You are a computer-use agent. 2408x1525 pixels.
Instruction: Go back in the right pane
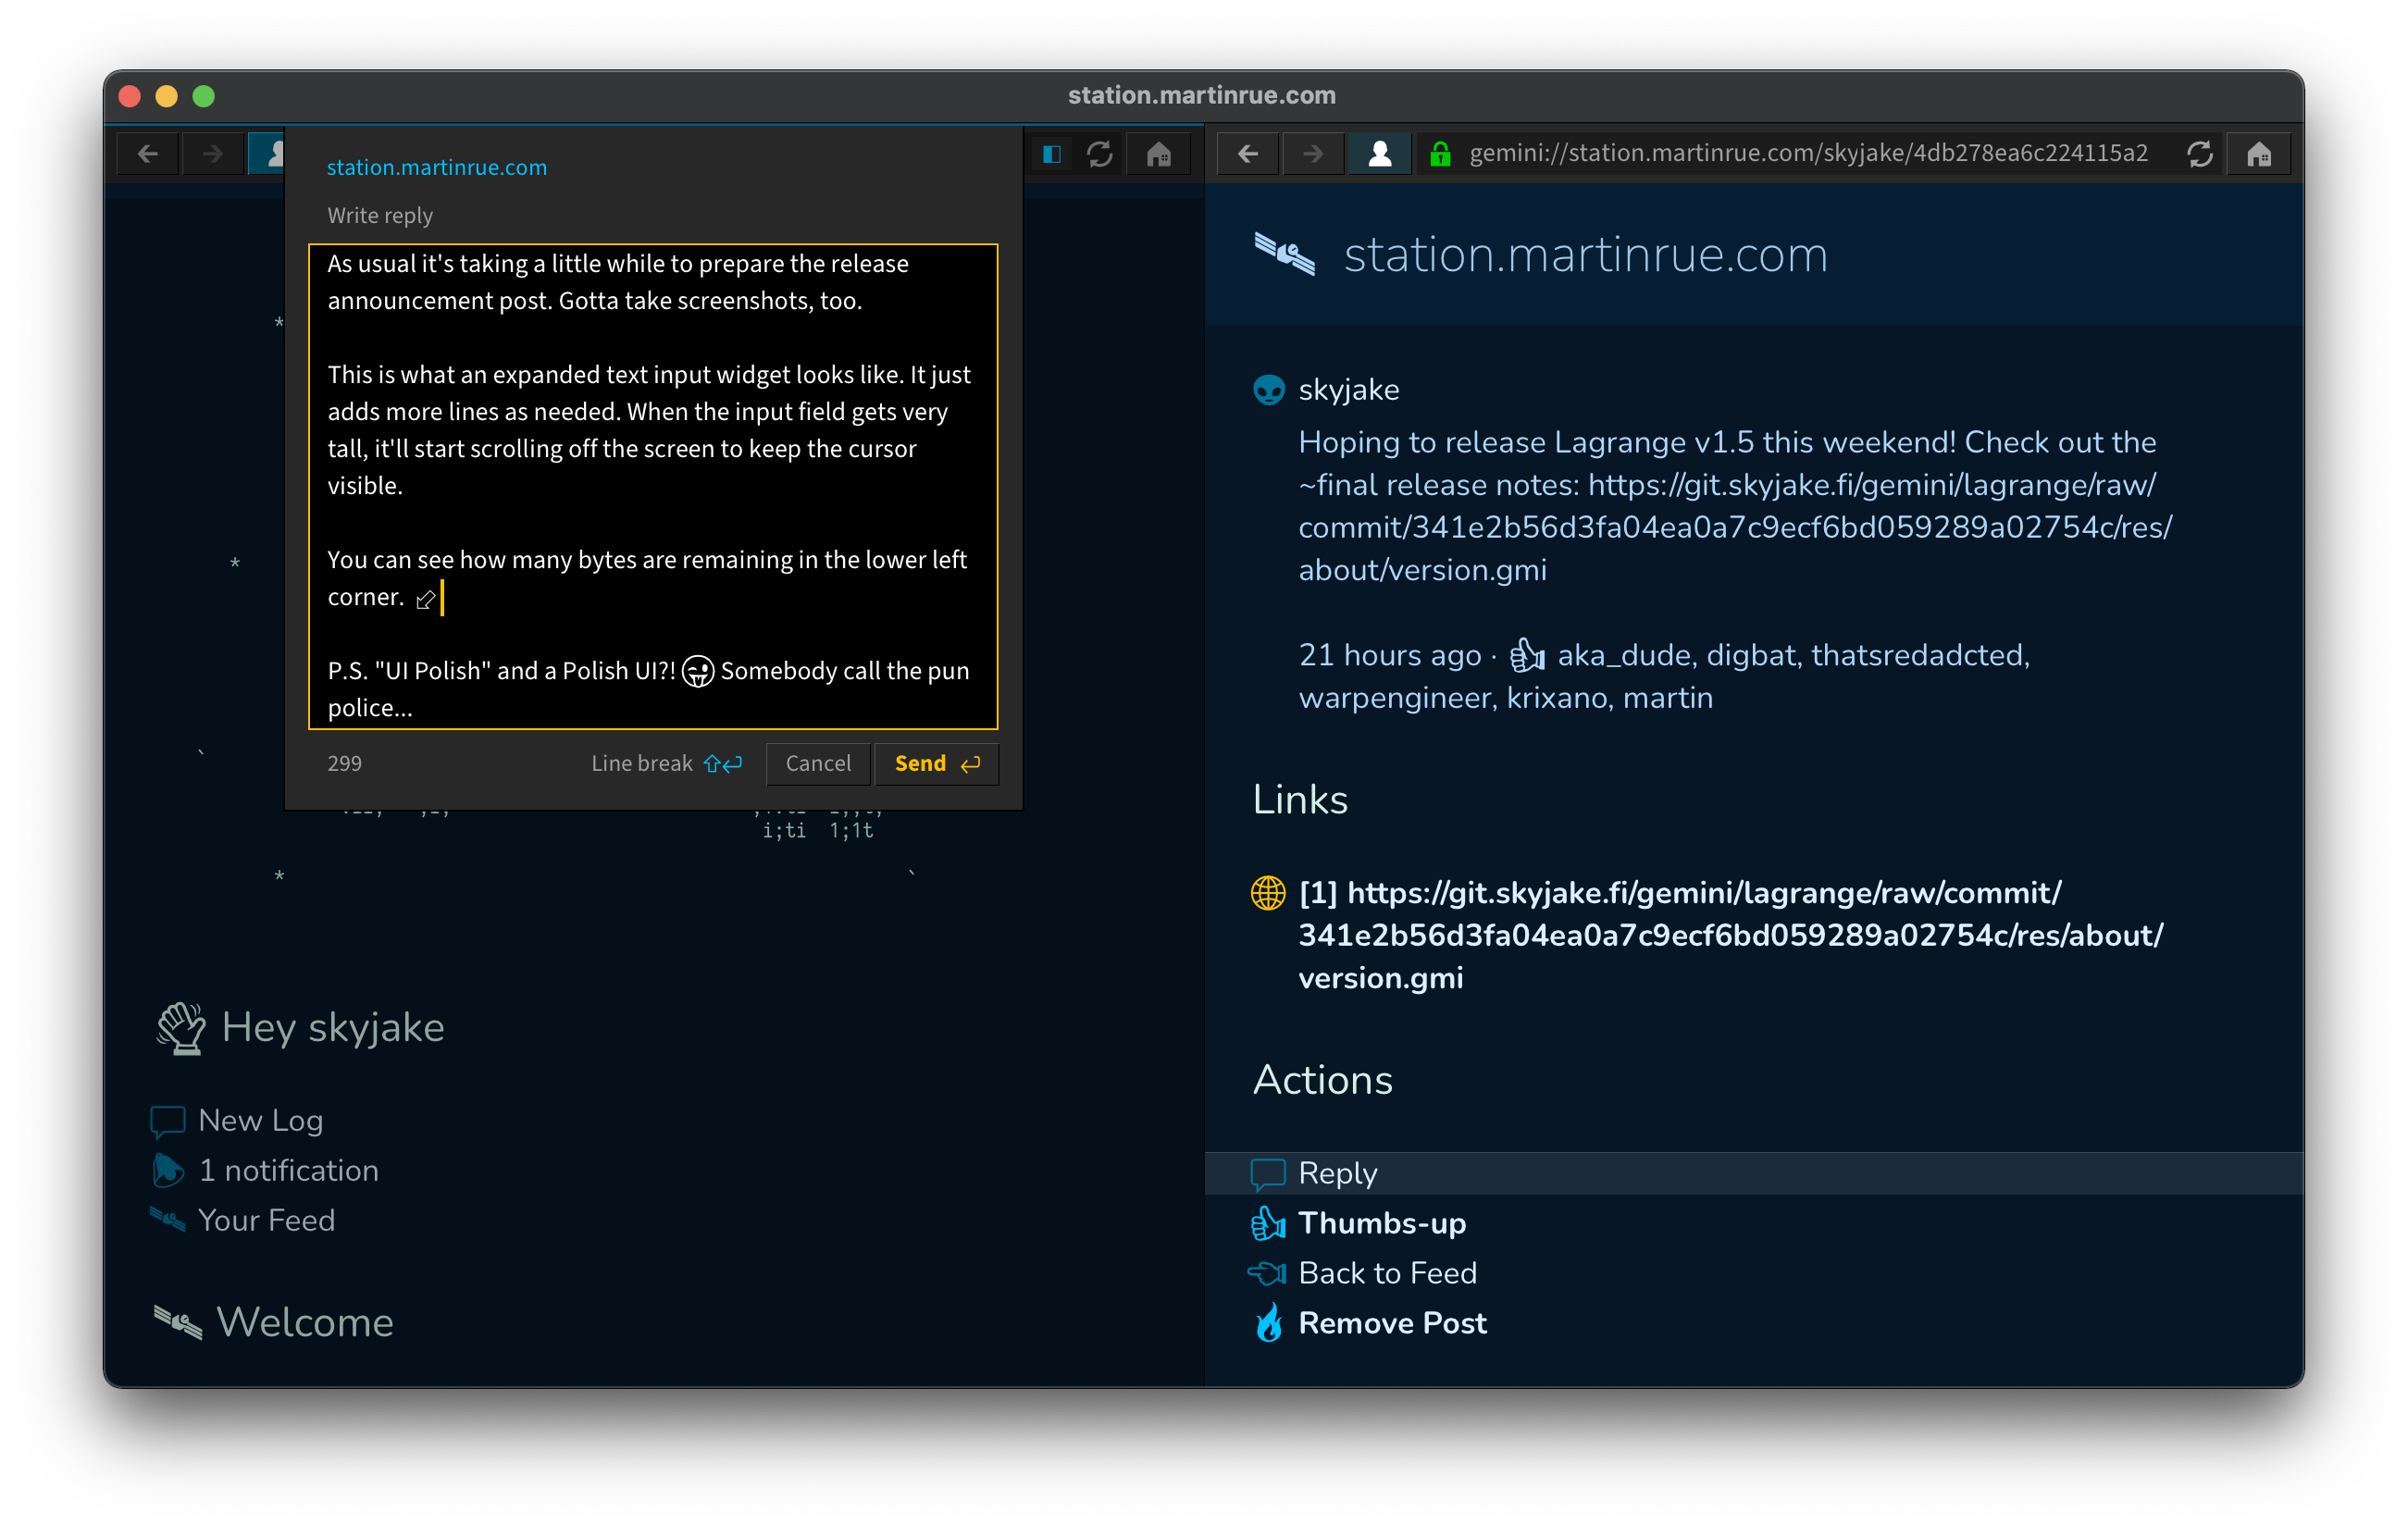click(1248, 154)
